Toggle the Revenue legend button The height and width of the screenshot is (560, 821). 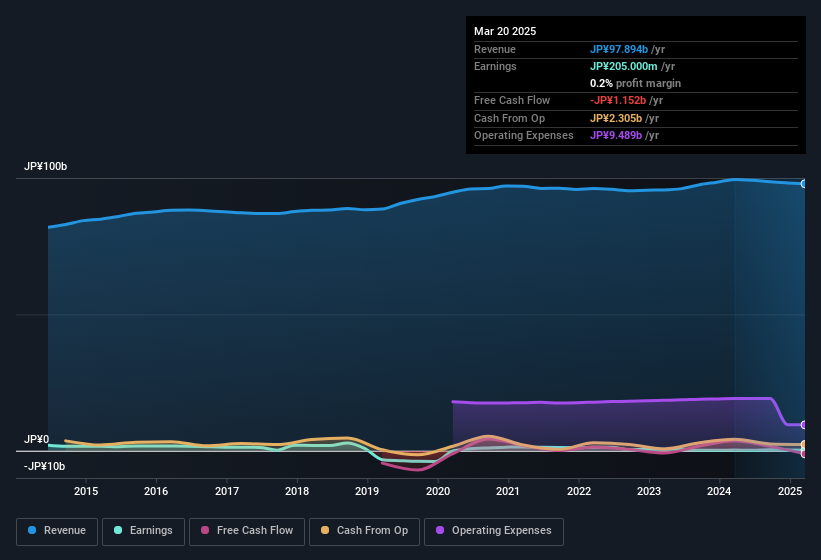(x=57, y=531)
